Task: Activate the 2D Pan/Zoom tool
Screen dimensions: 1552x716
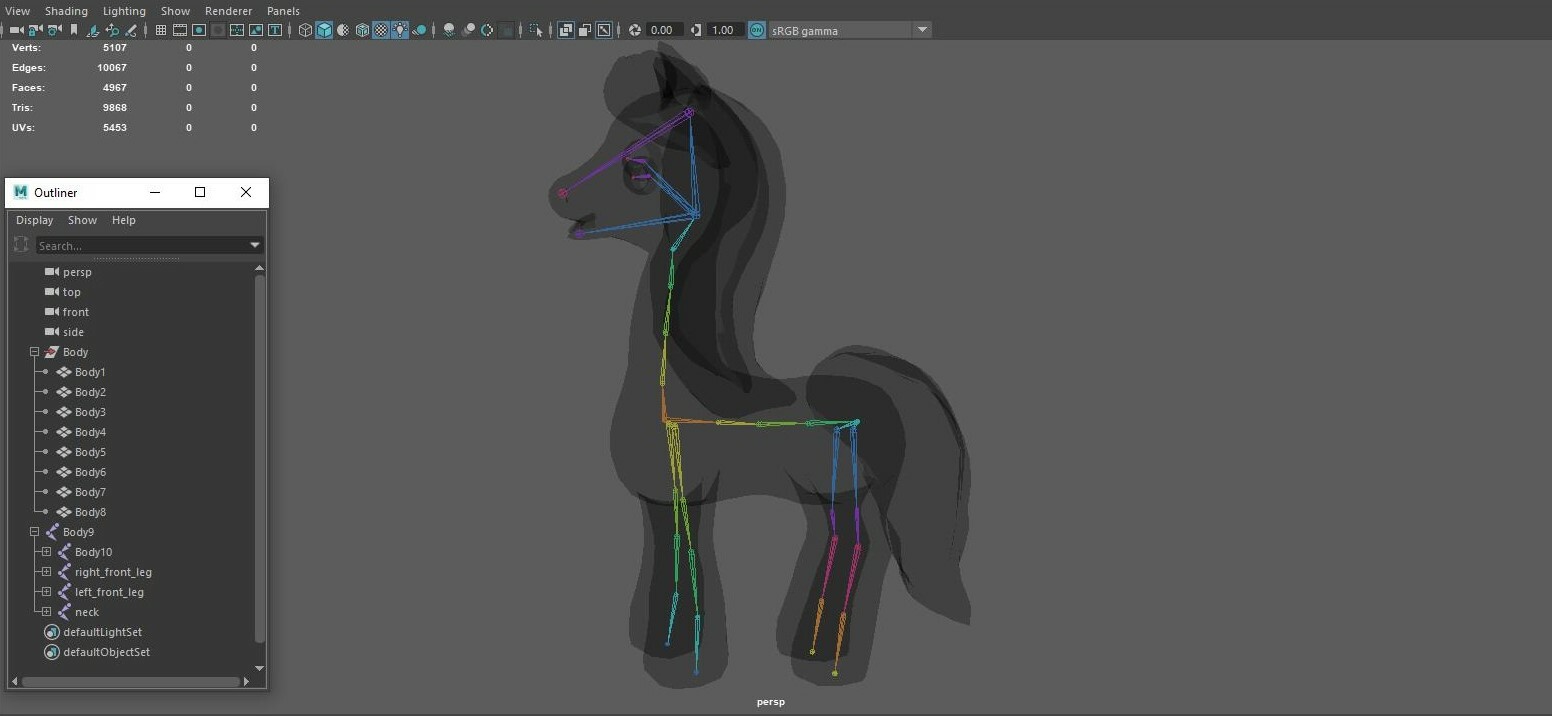Action: click(x=114, y=30)
